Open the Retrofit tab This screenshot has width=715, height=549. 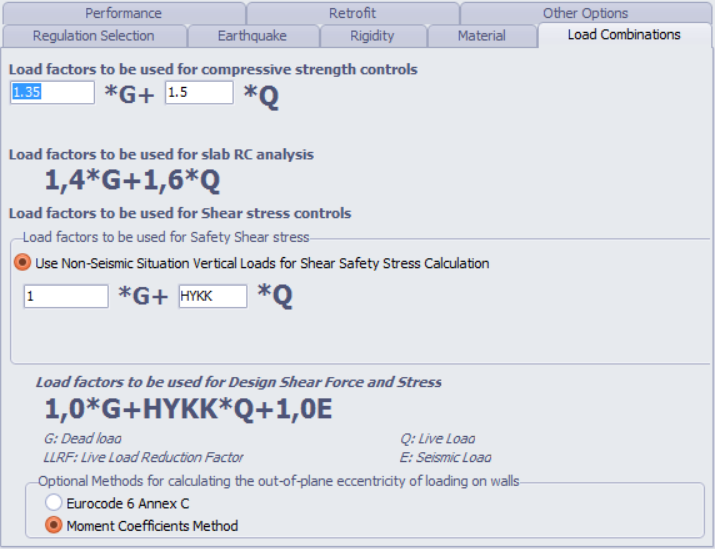[x=352, y=13]
